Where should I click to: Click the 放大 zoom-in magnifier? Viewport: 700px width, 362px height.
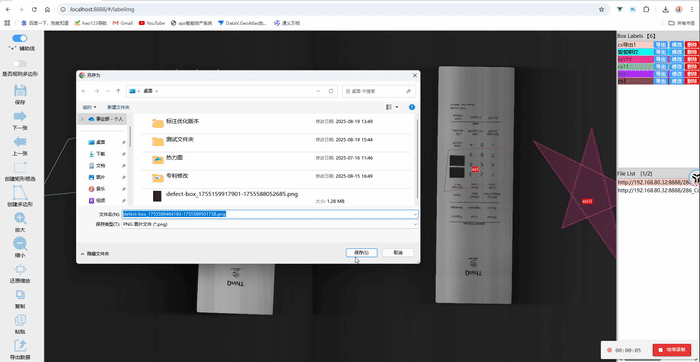point(20,219)
